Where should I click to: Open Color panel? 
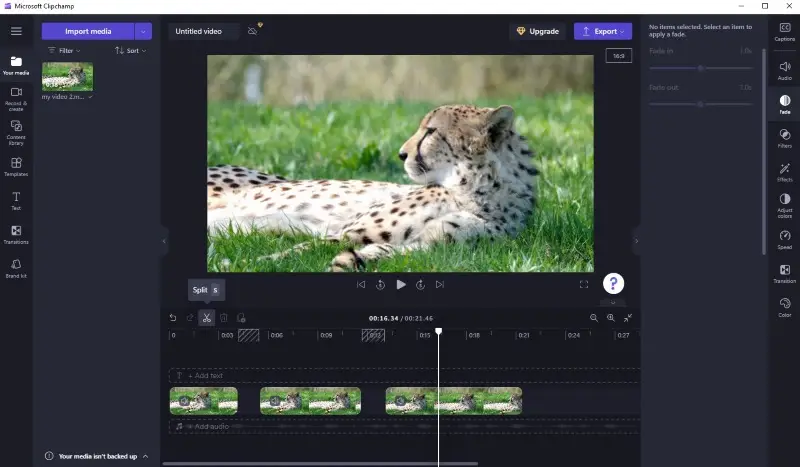(785, 308)
